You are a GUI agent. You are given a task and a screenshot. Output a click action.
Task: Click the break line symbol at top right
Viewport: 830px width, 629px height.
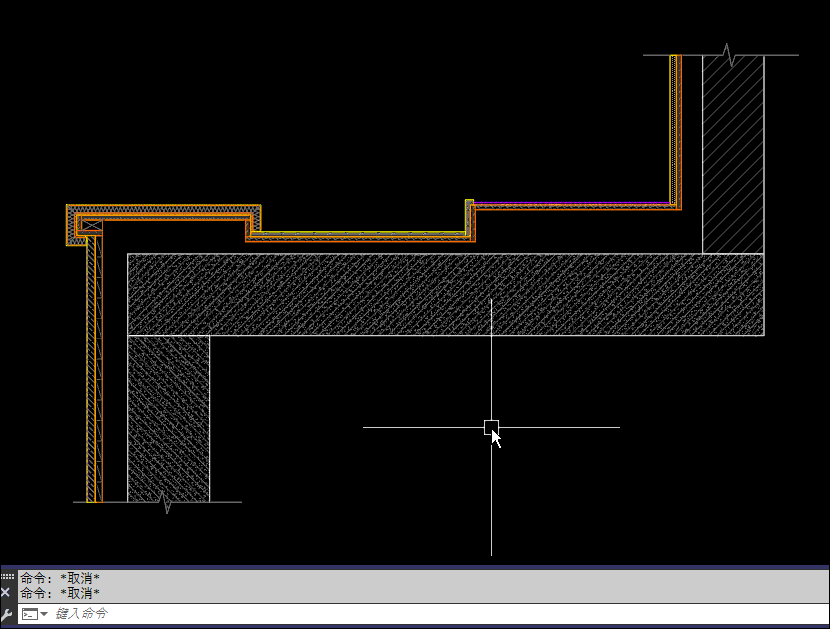[x=729, y=54]
